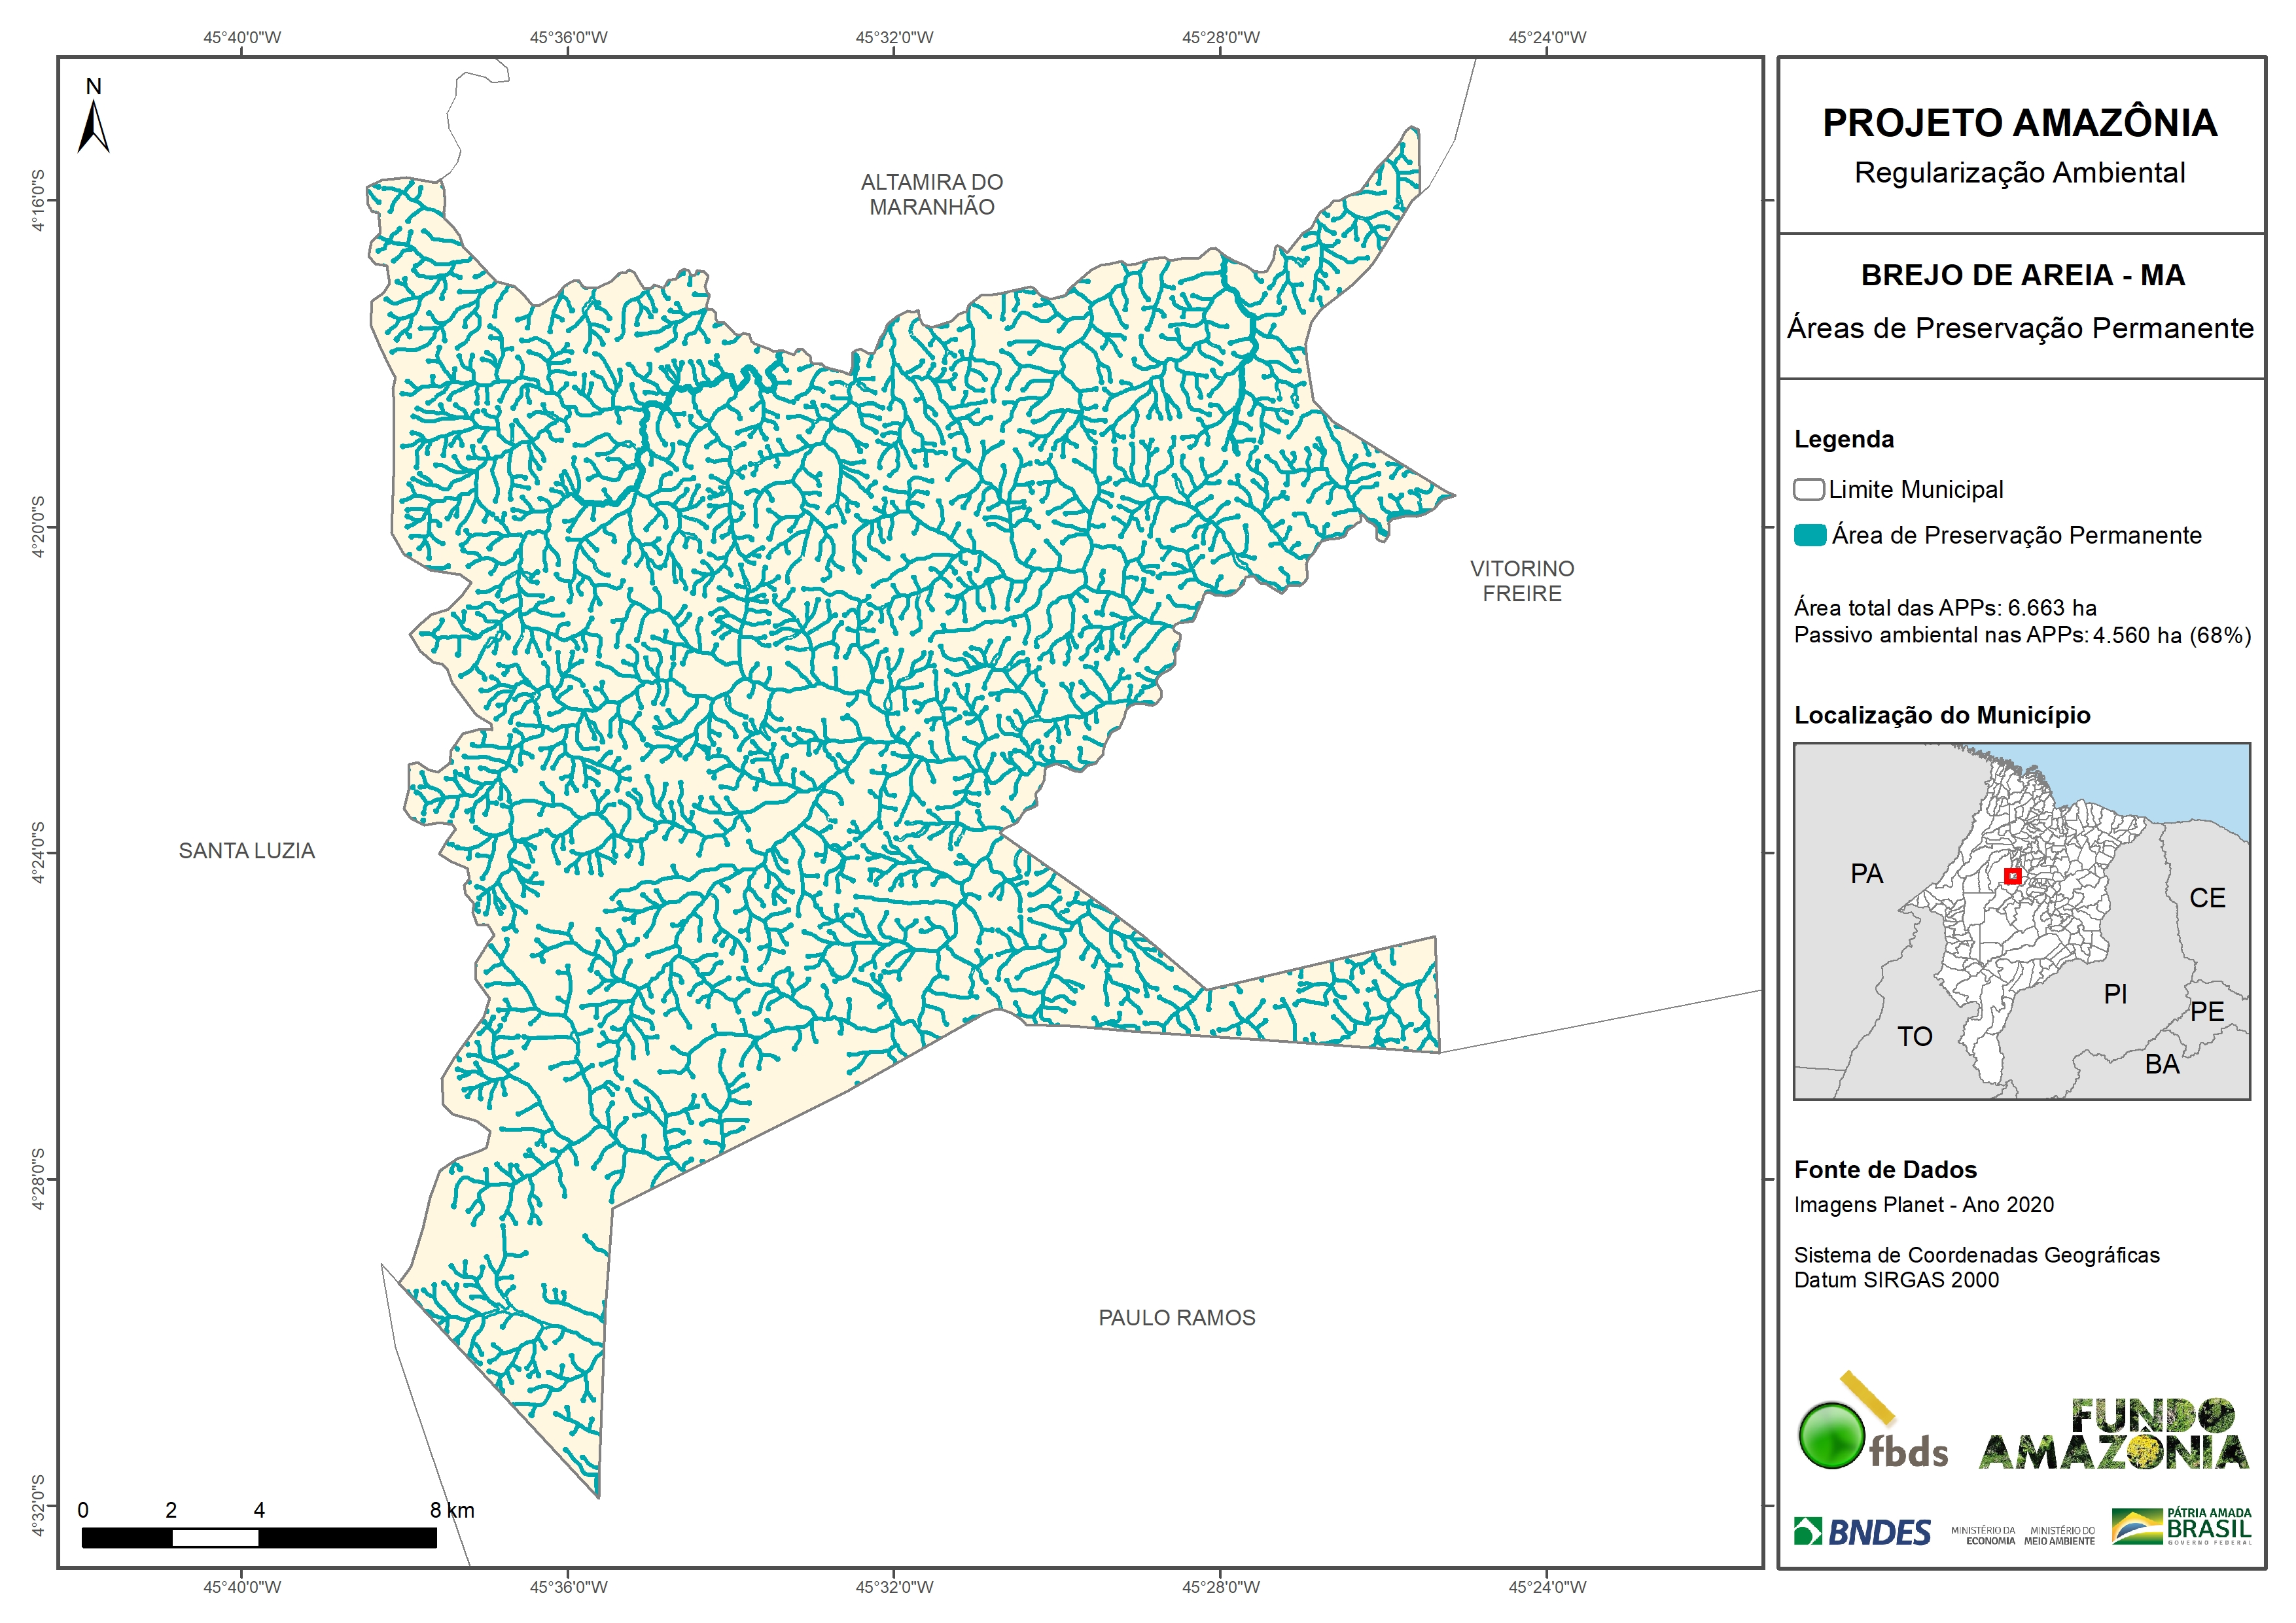Screen dimensions: 2296x1623
Task: Click the Imagens Planet - Ano 2020 text
Action: coord(1923,1205)
